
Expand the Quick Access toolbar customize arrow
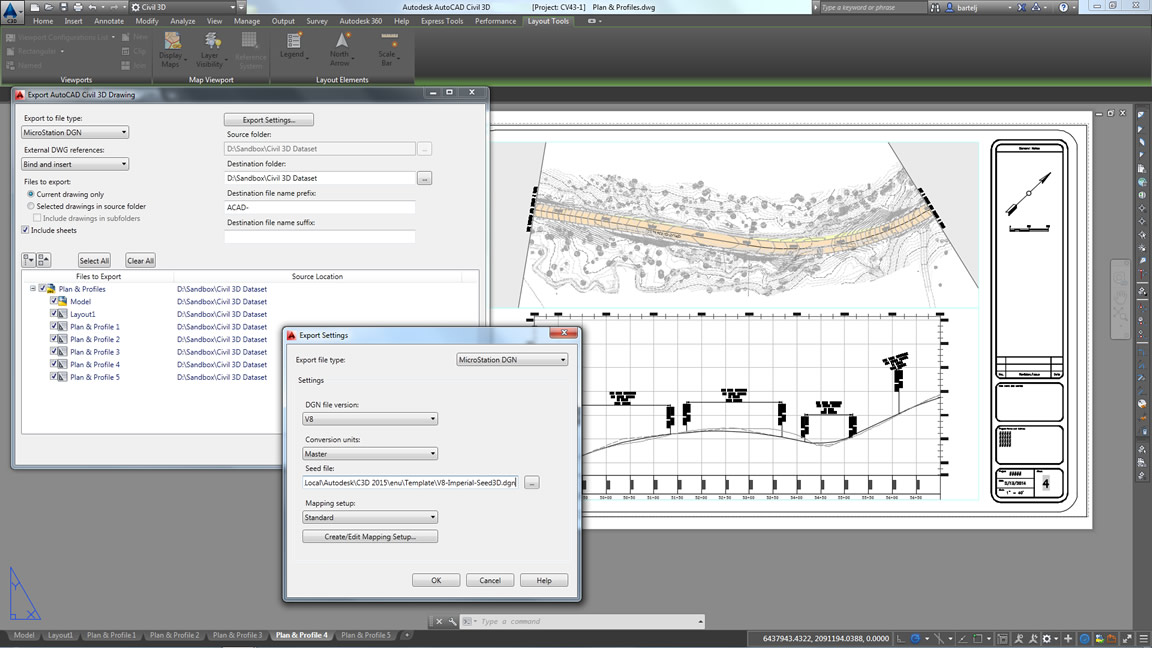241,7
